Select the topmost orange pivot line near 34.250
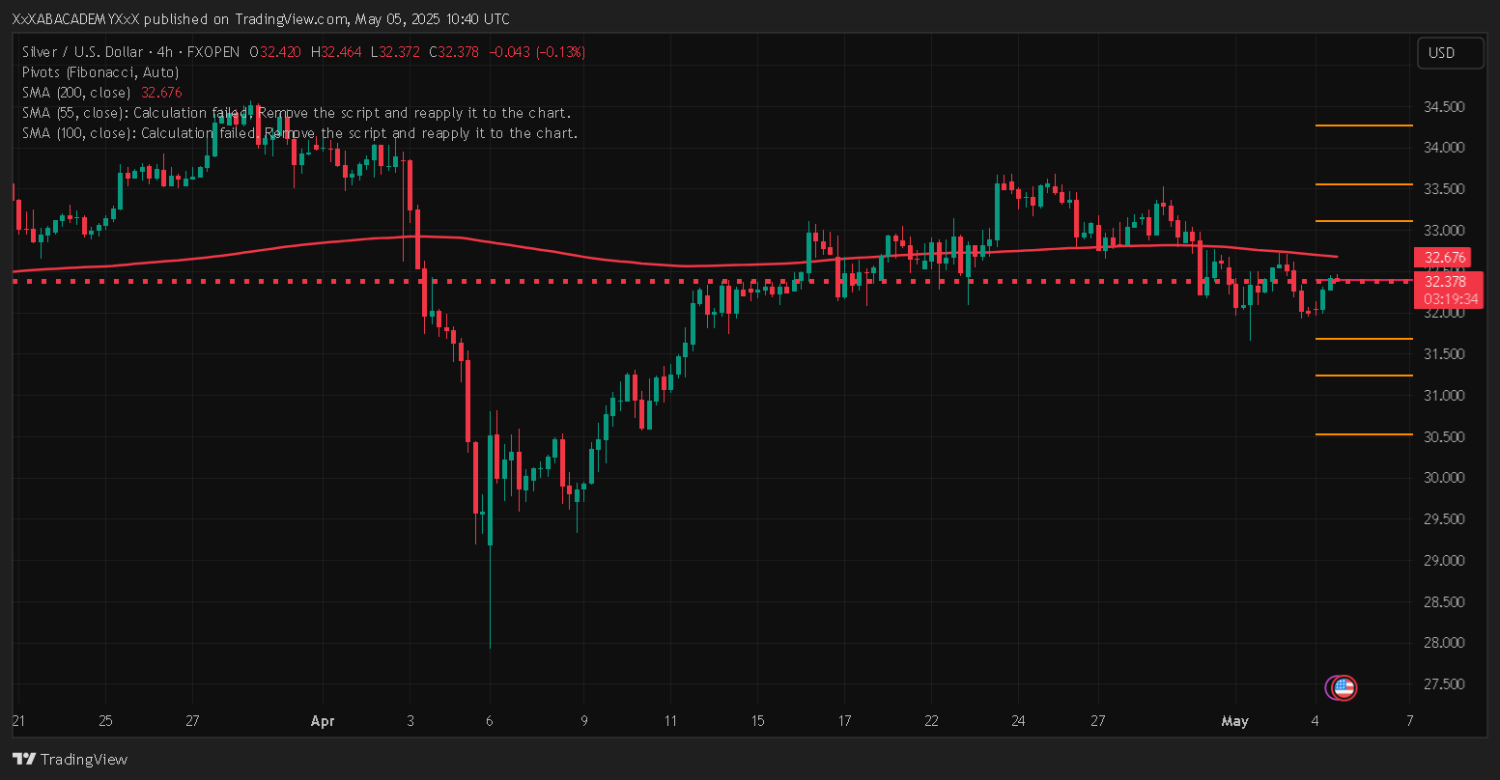Screen dimensions: 1500x780 click(x=1363, y=126)
